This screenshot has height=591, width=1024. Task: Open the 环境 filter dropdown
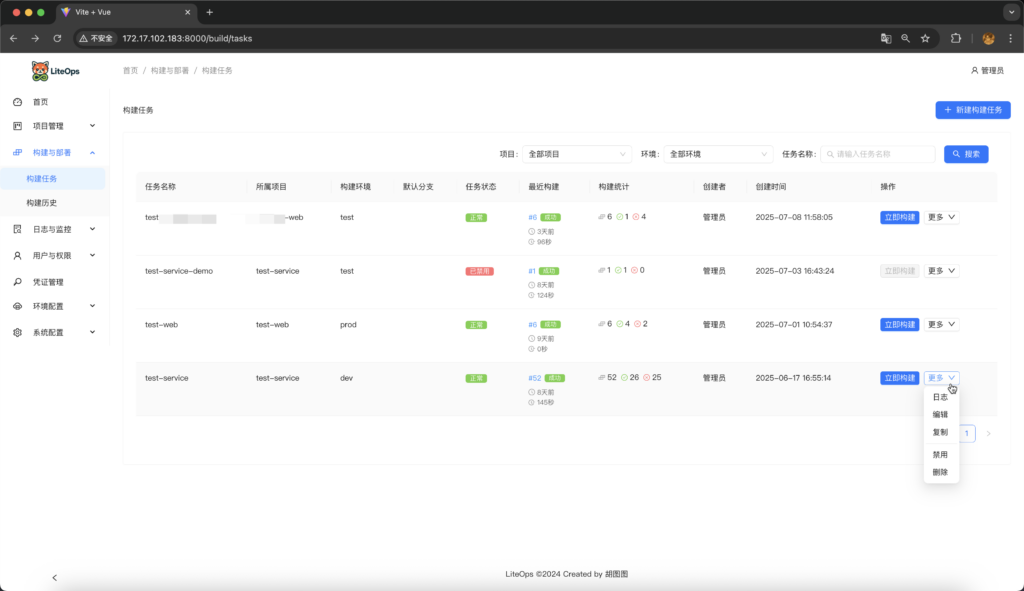click(719, 154)
